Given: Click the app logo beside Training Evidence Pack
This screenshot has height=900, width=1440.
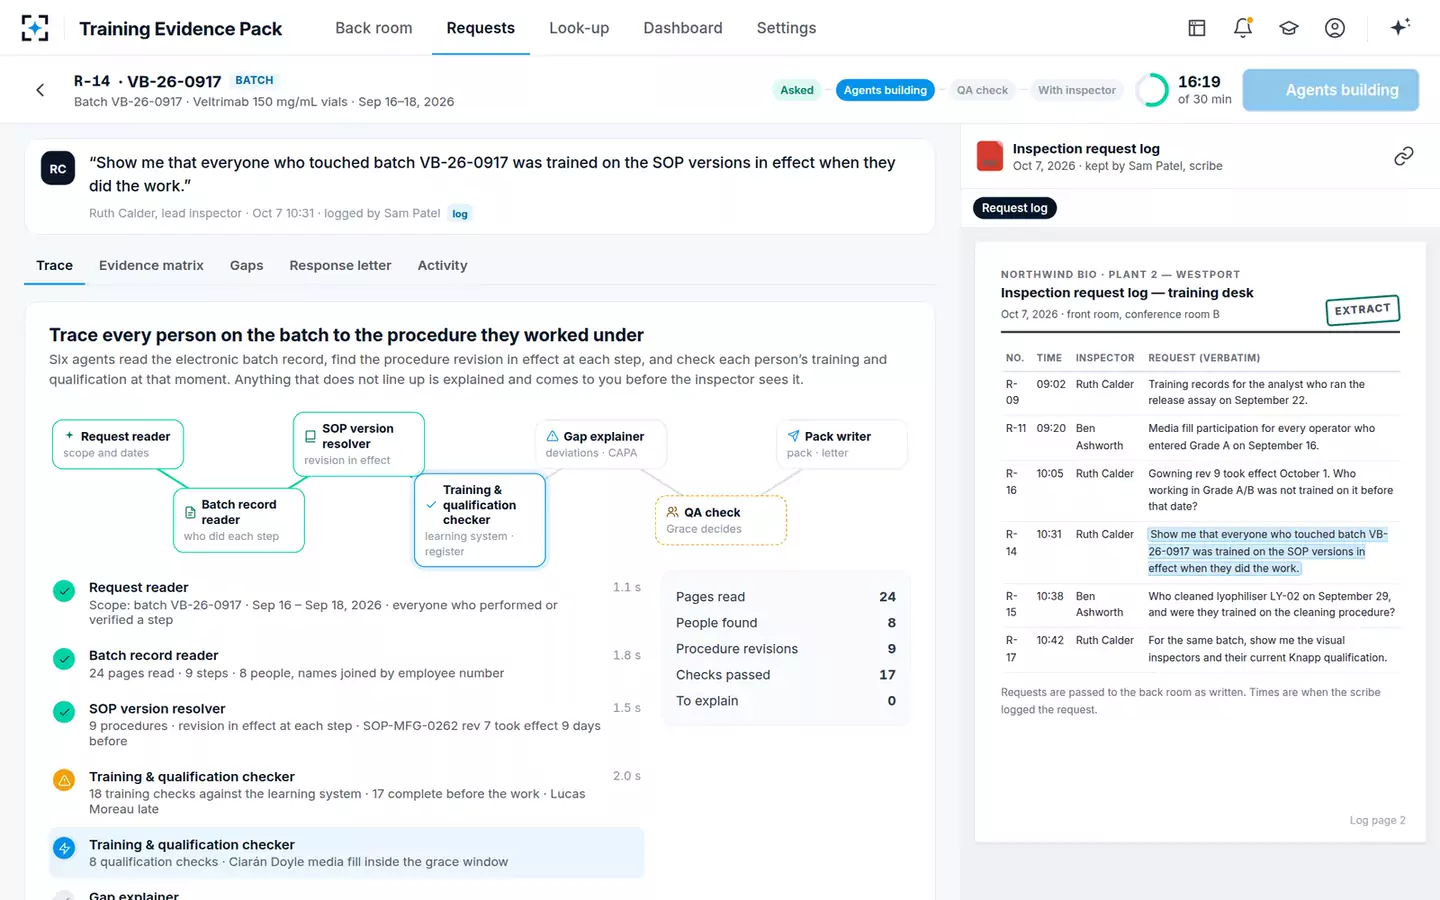Looking at the screenshot, I should [35, 28].
